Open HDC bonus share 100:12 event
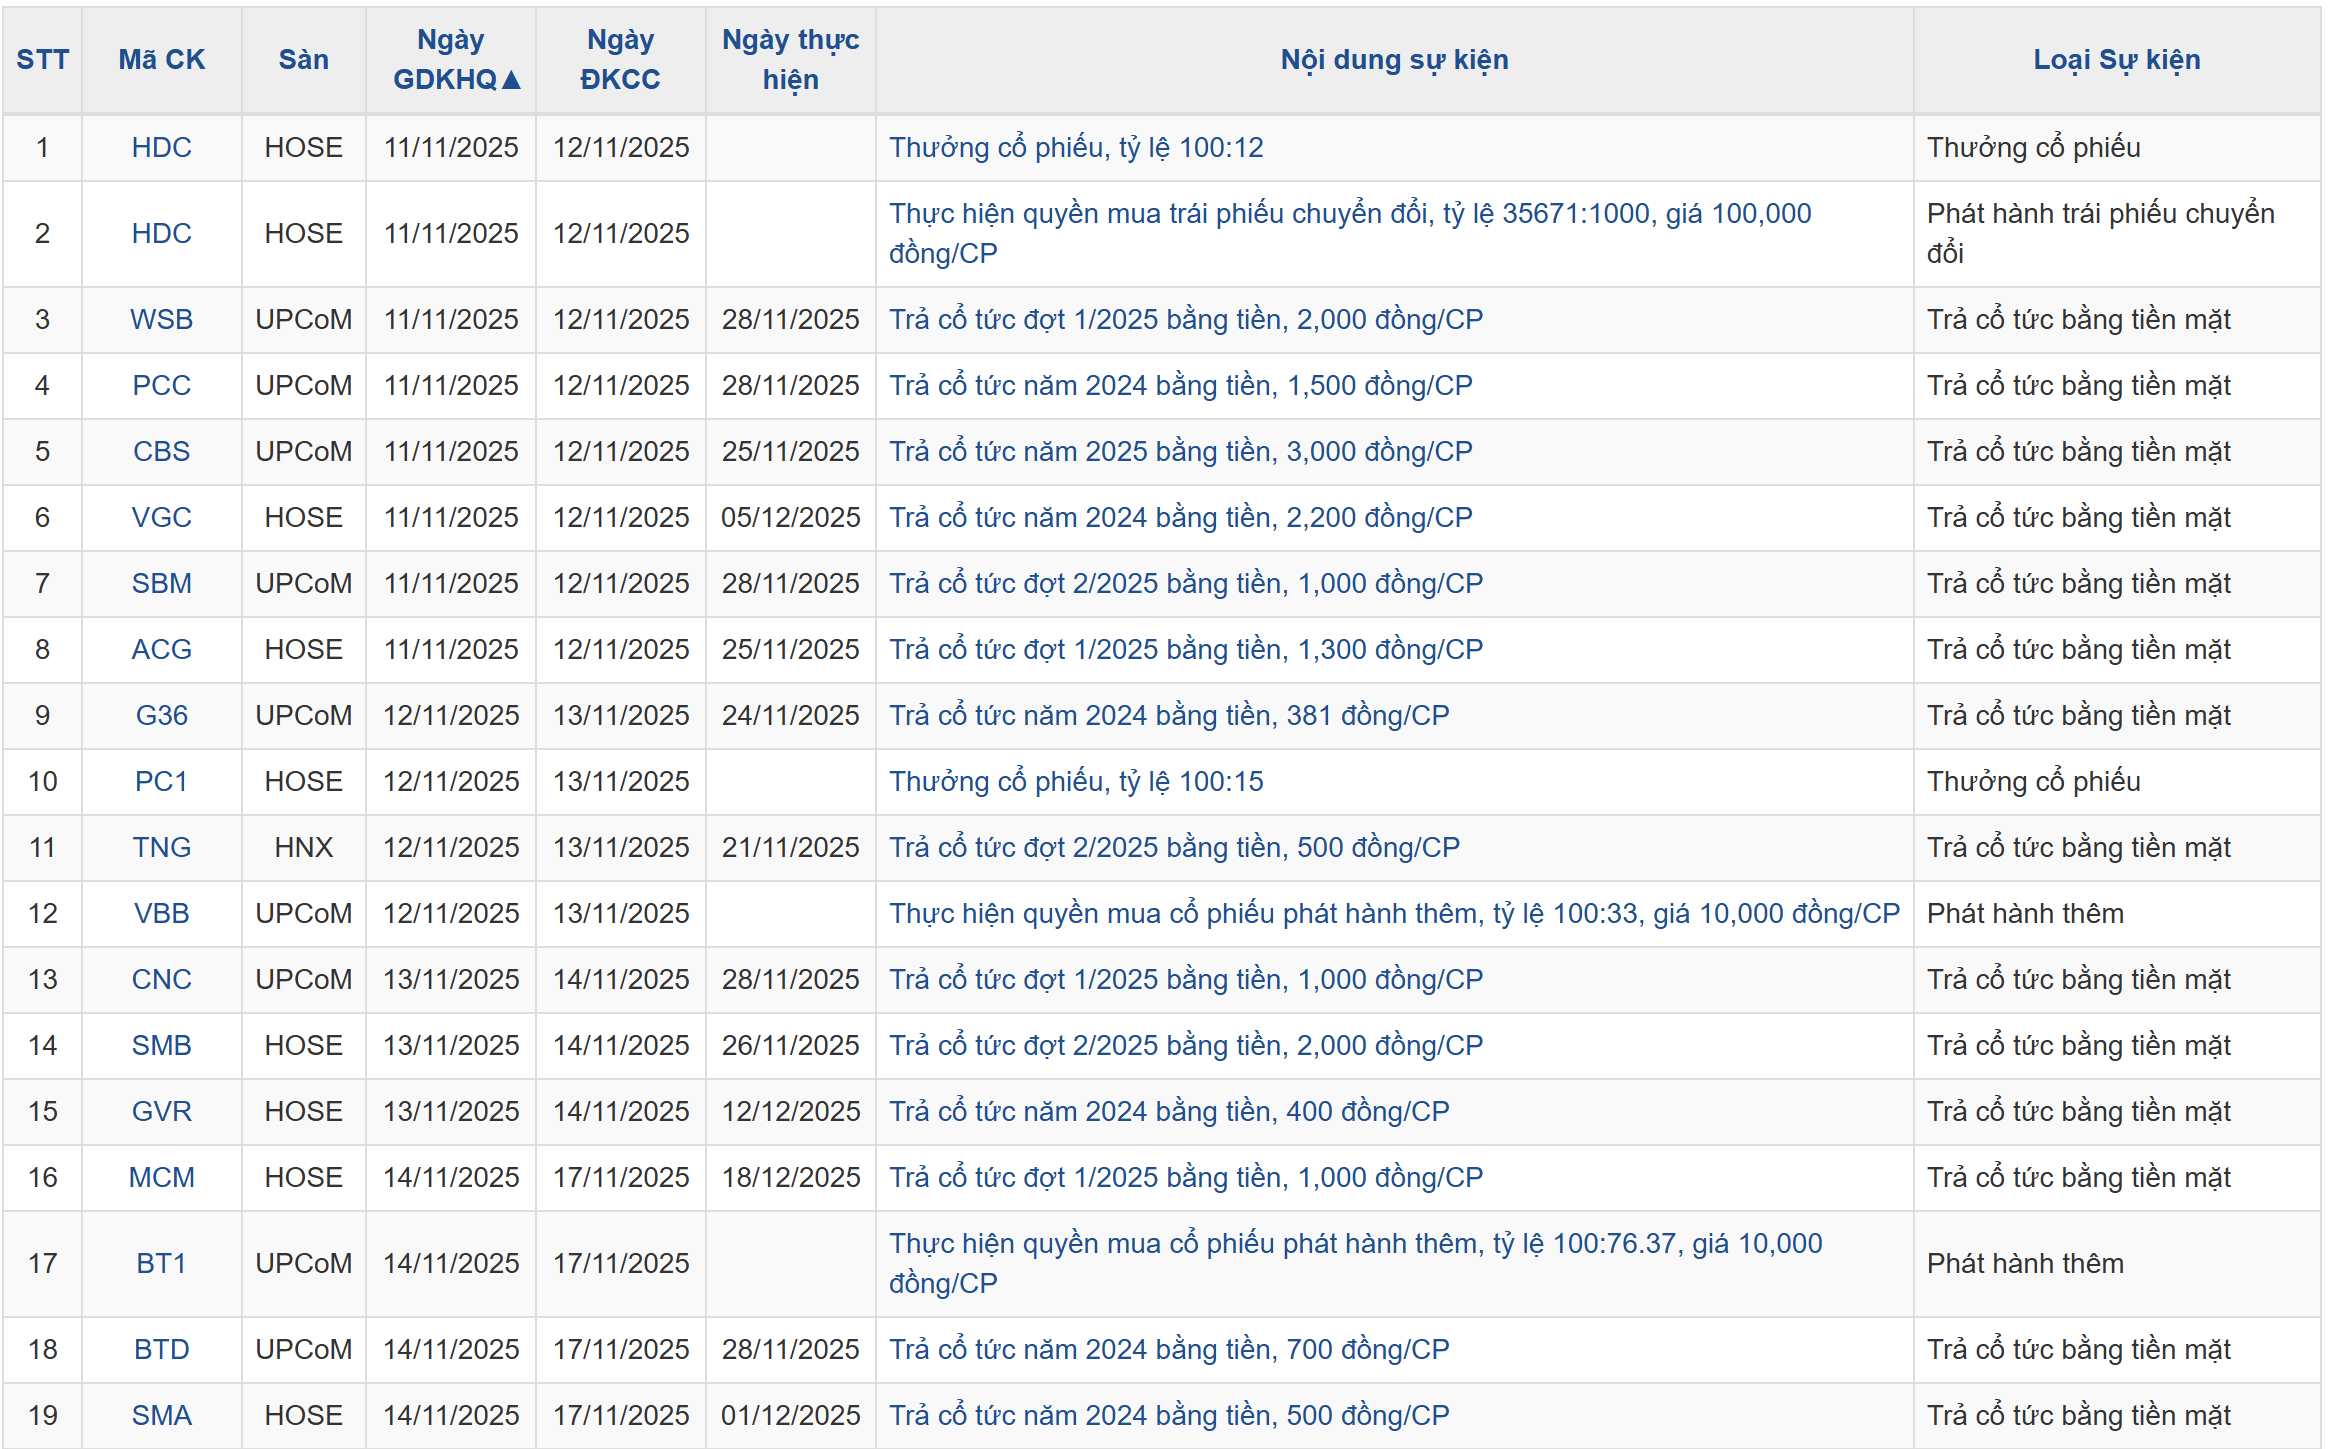This screenshot has height=1449, width=2329. coord(1076,147)
